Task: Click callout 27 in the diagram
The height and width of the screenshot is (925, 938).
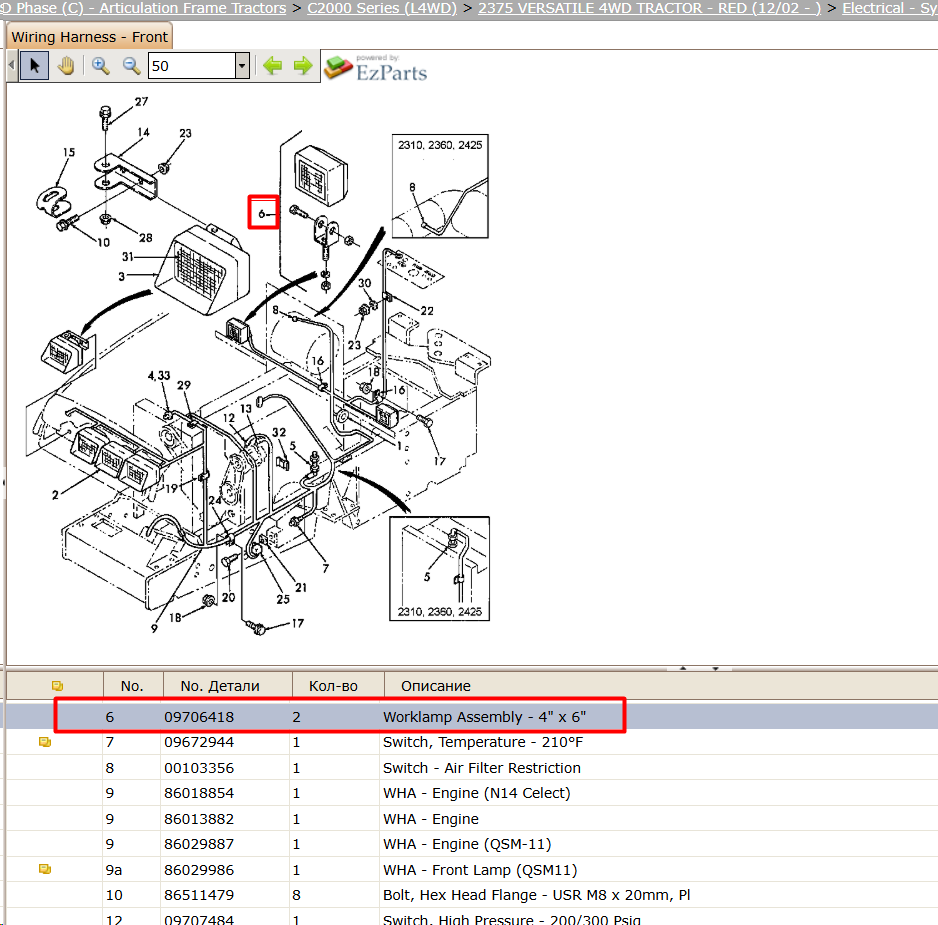Action: point(141,102)
